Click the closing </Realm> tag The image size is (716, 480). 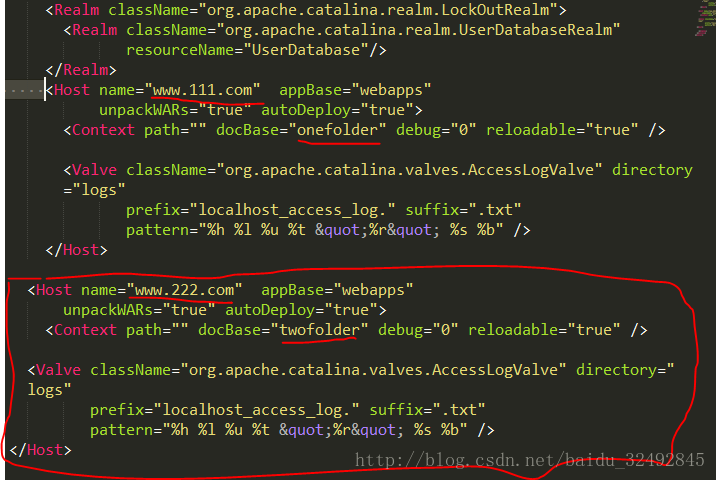pos(81,70)
